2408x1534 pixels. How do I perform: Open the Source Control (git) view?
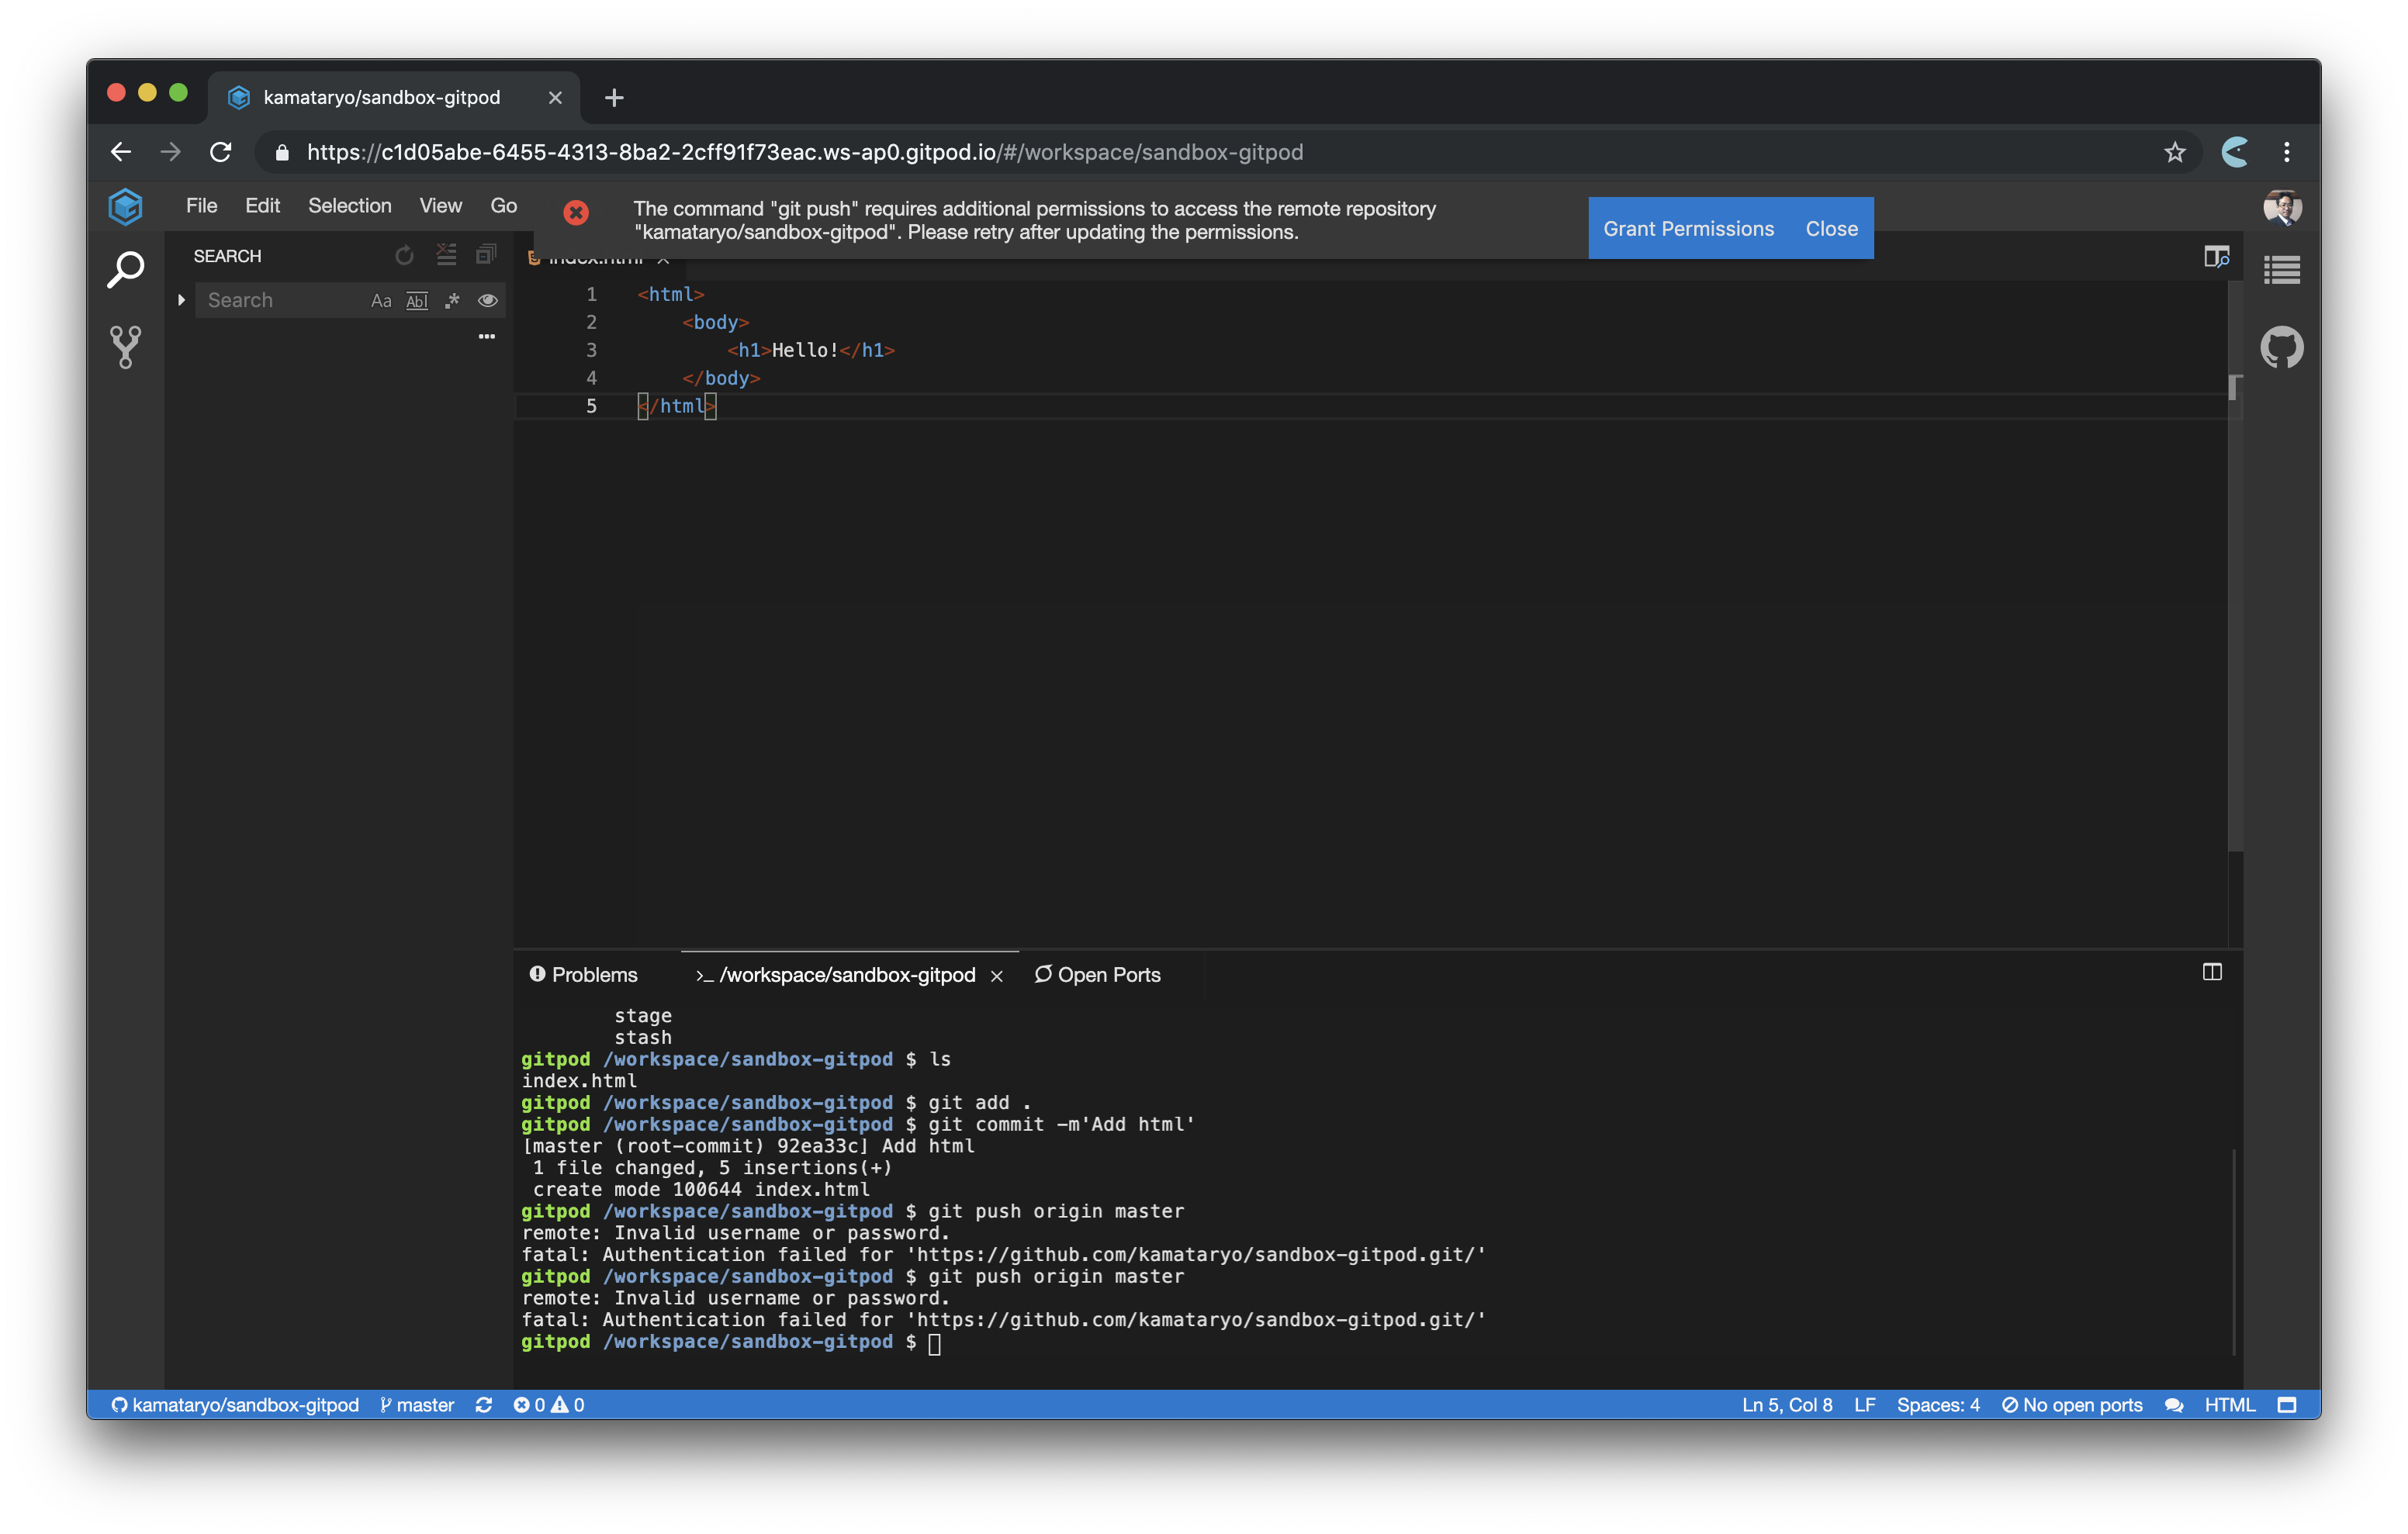[x=125, y=347]
